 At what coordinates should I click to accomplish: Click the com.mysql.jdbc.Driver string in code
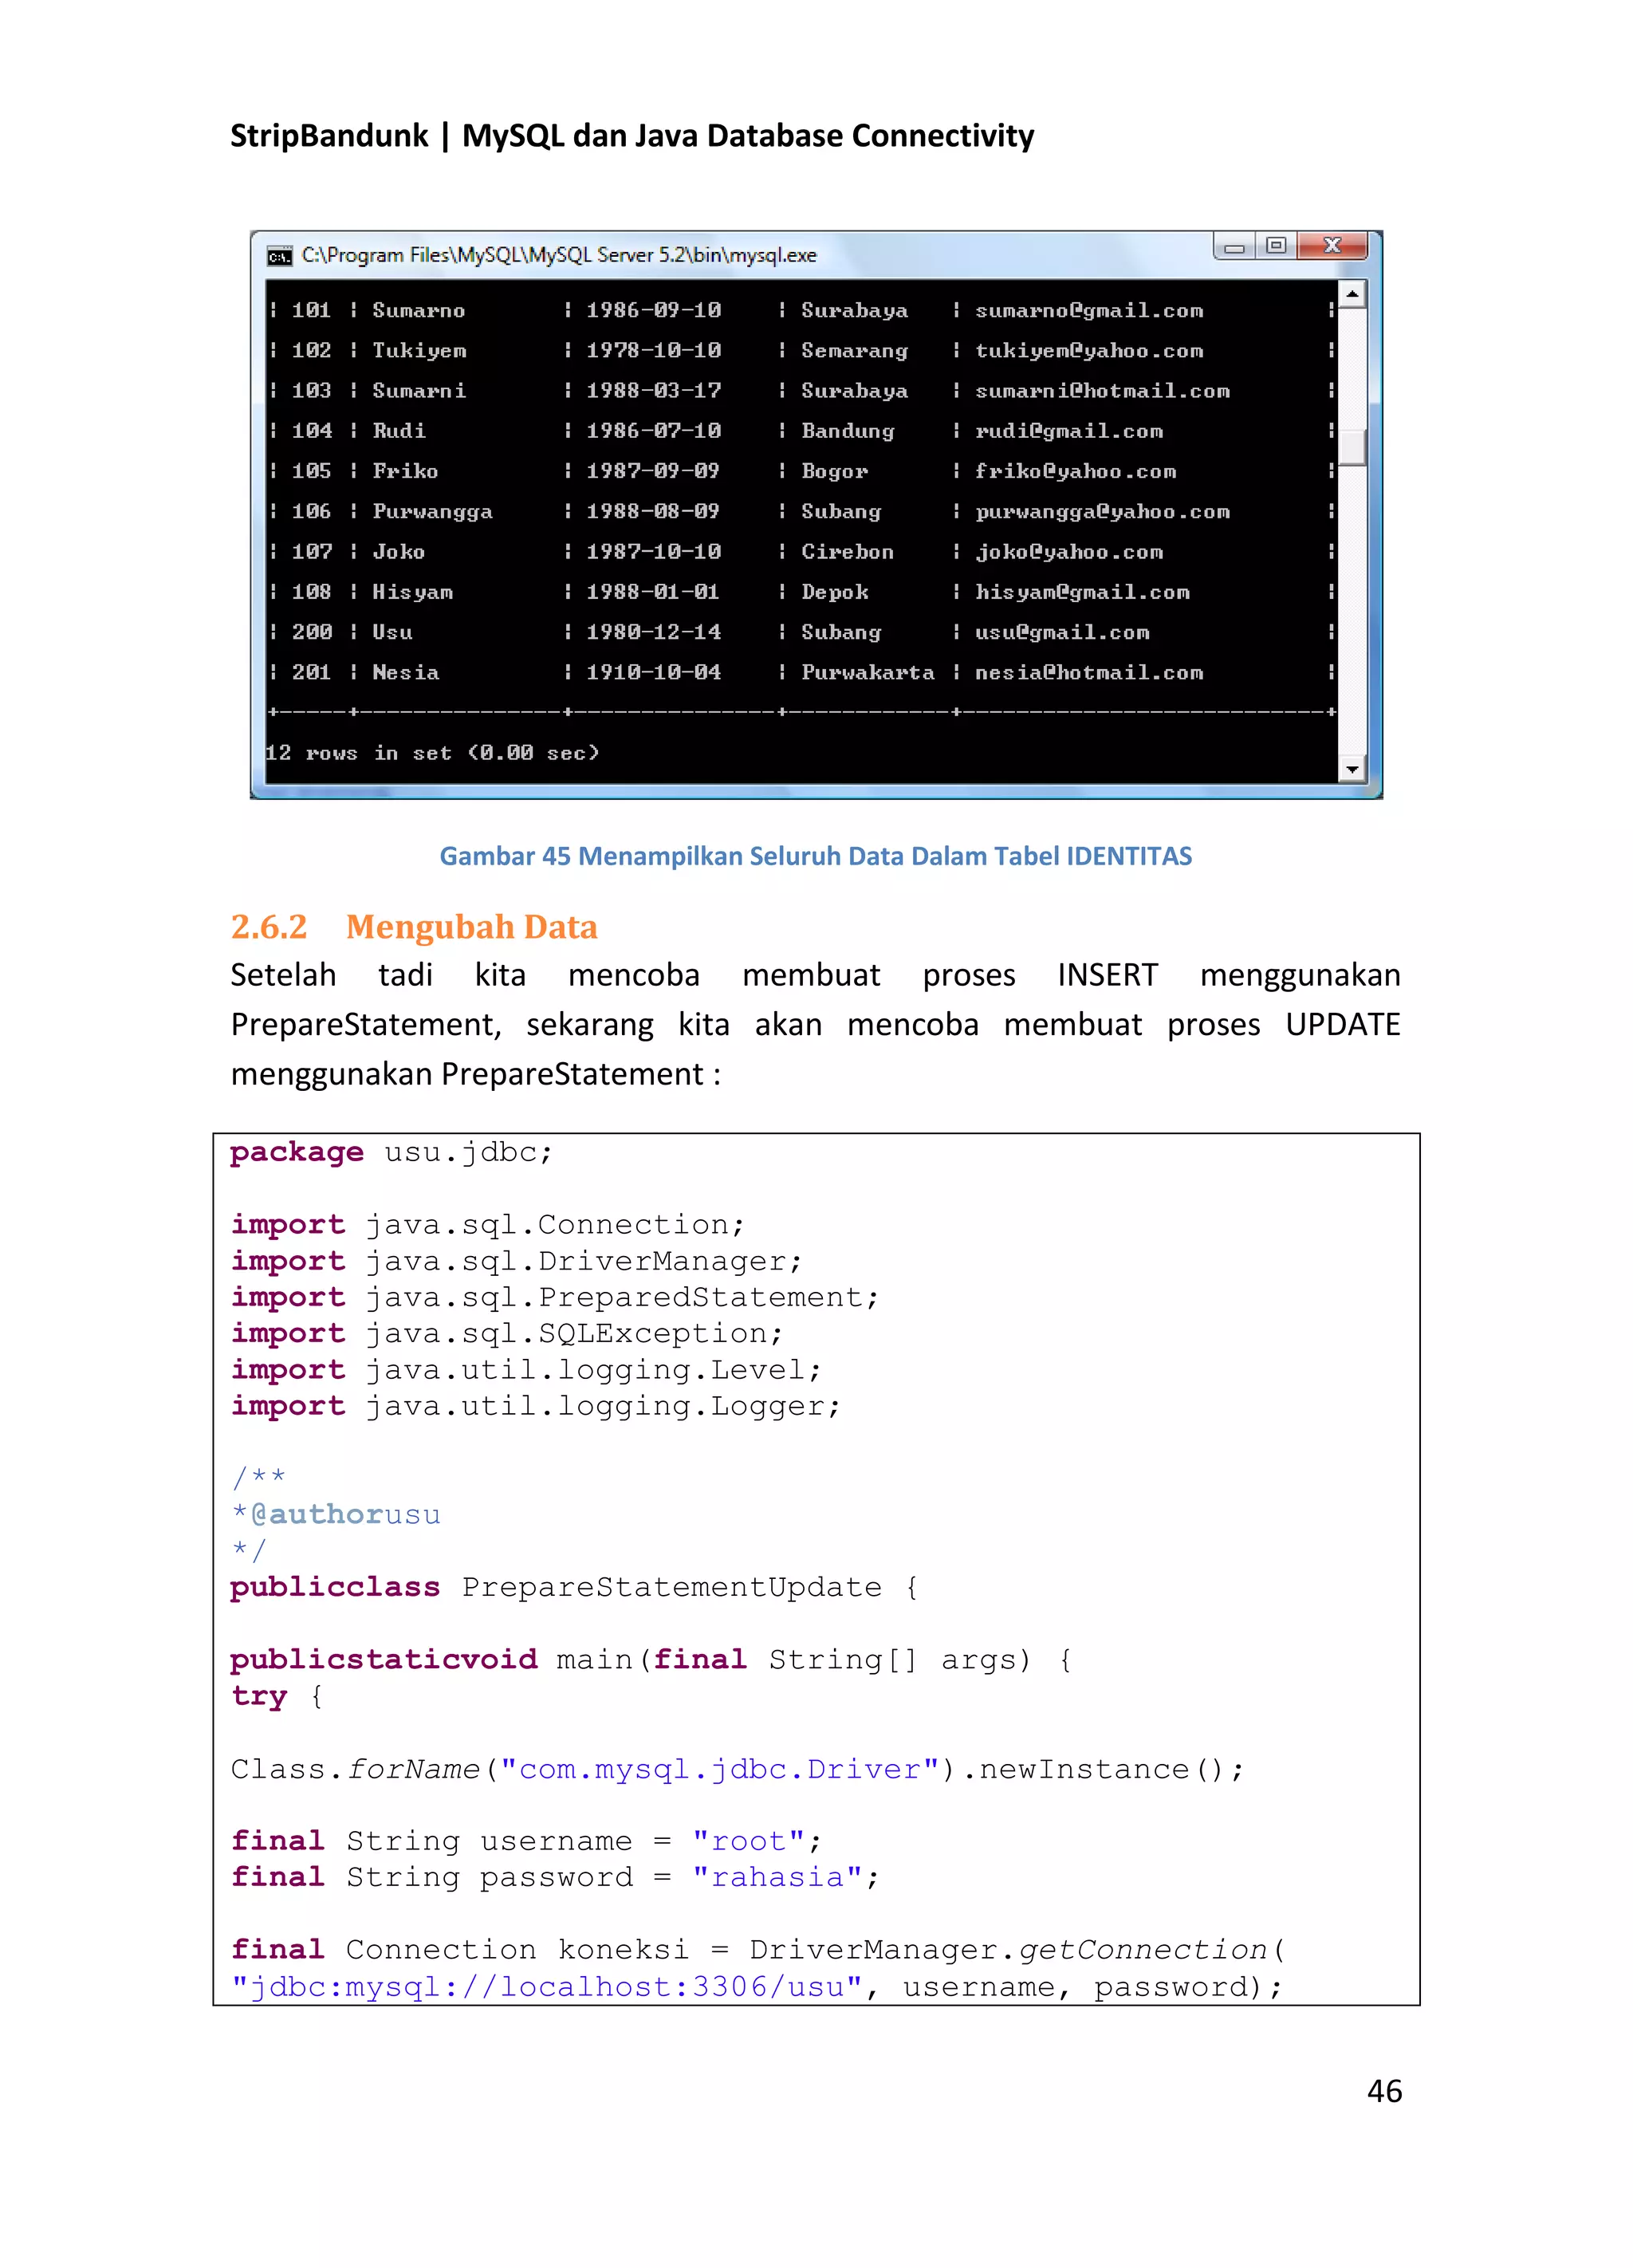pyautogui.click(x=719, y=1769)
